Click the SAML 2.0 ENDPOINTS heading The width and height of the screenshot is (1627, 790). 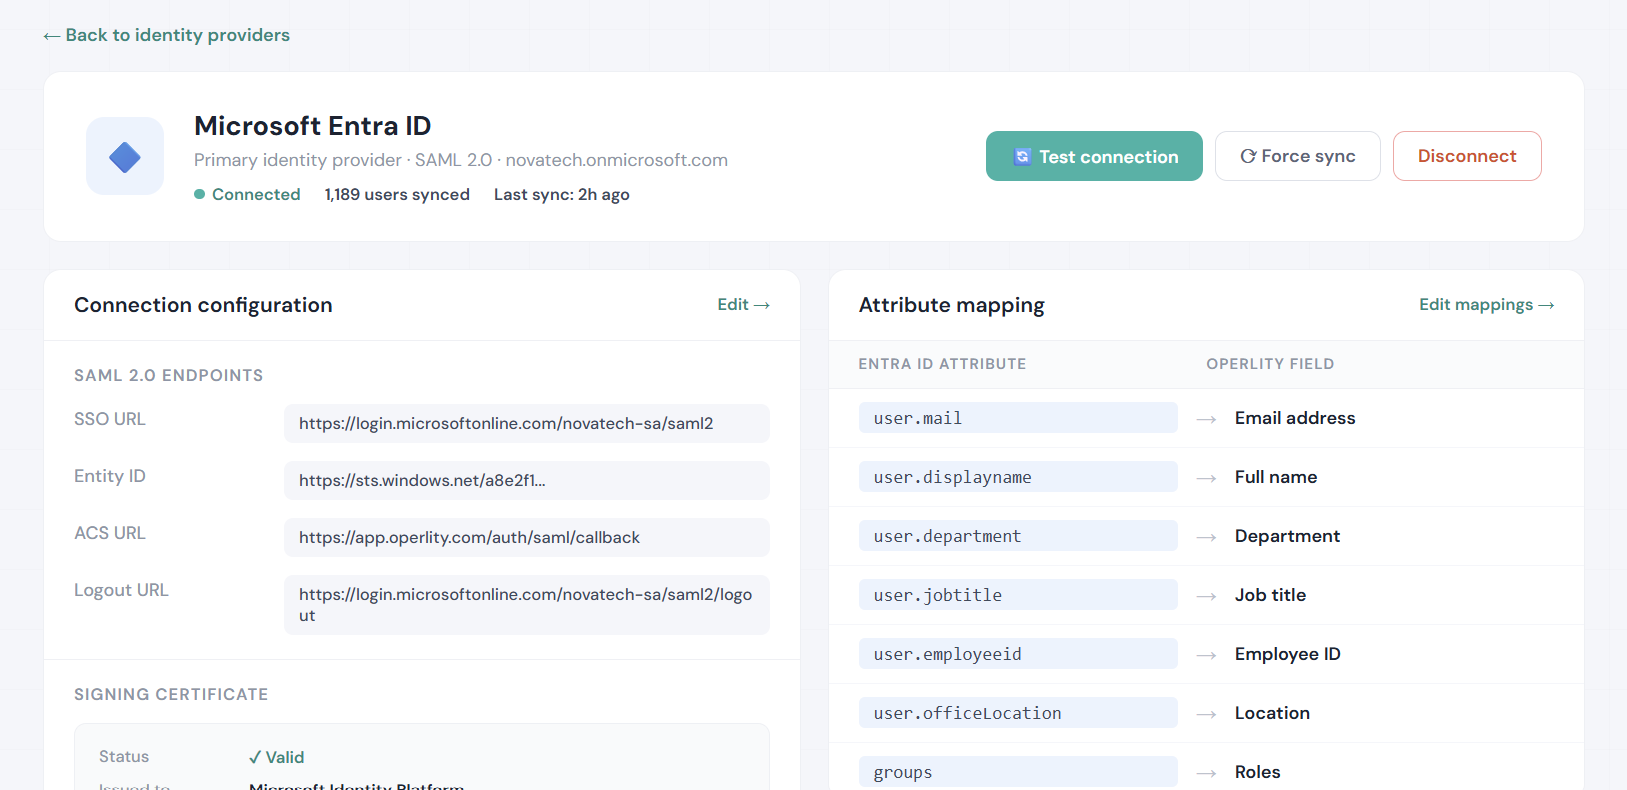(x=169, y=375)
